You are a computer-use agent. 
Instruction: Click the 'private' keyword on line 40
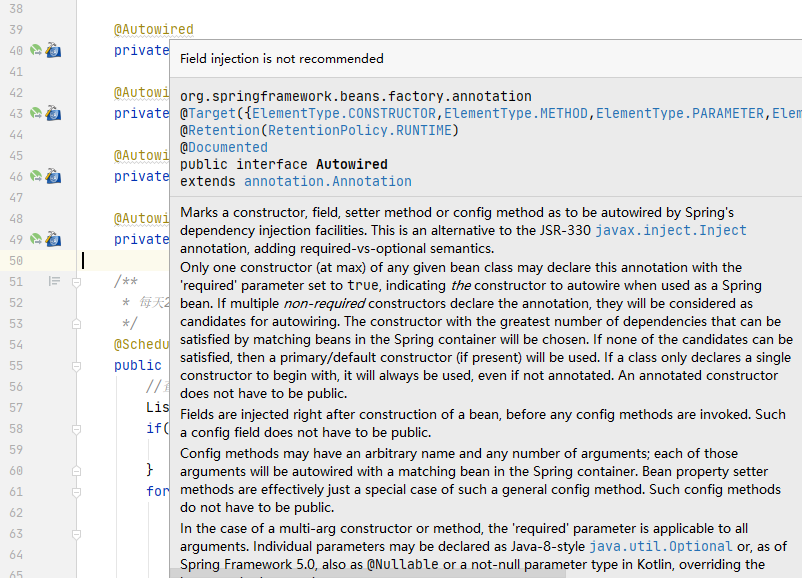click(x=141, y=51)
